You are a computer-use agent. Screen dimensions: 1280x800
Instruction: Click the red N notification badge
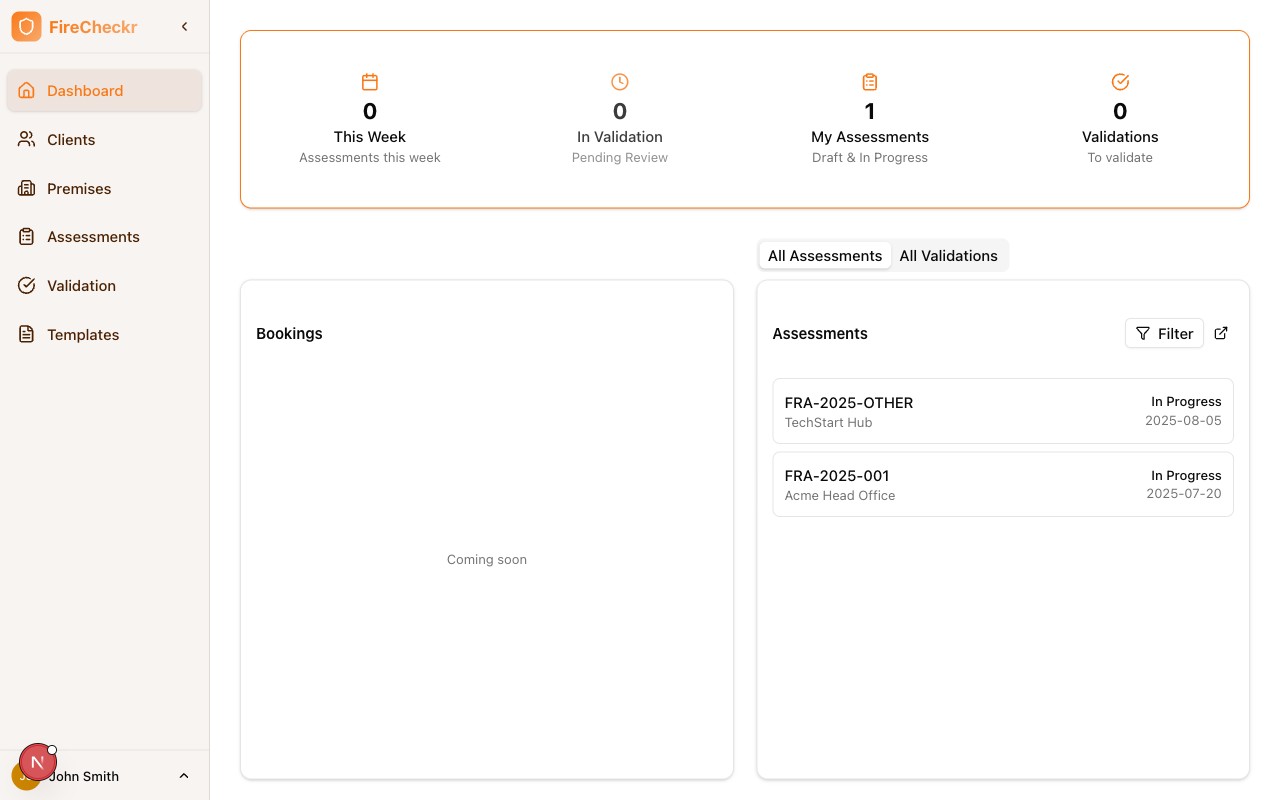click(37, 763)
